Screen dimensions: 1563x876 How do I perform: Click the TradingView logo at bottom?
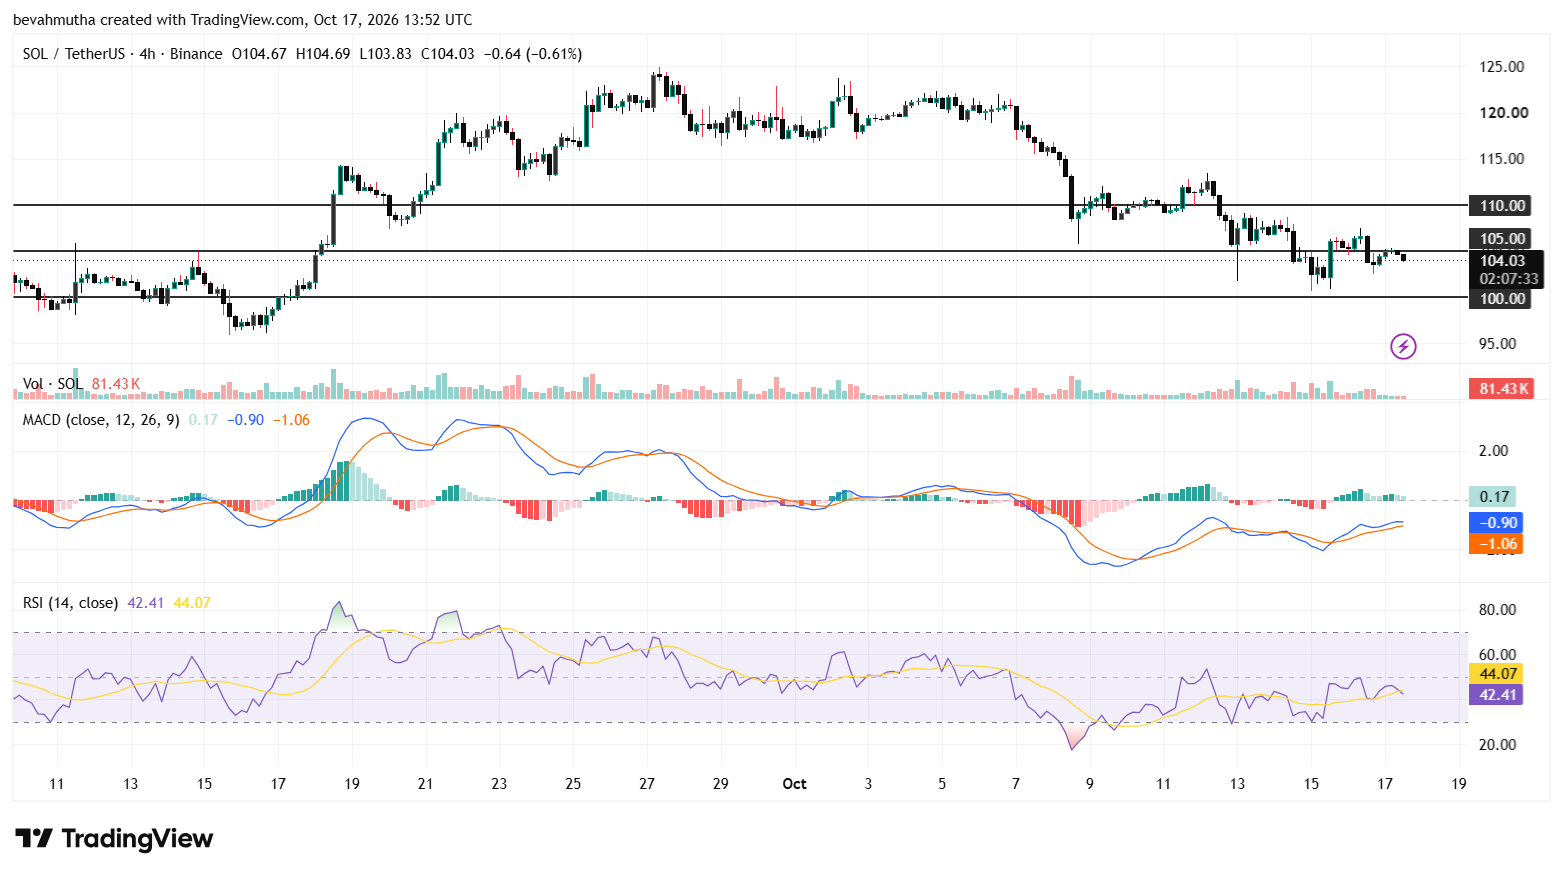click(114, 838)
